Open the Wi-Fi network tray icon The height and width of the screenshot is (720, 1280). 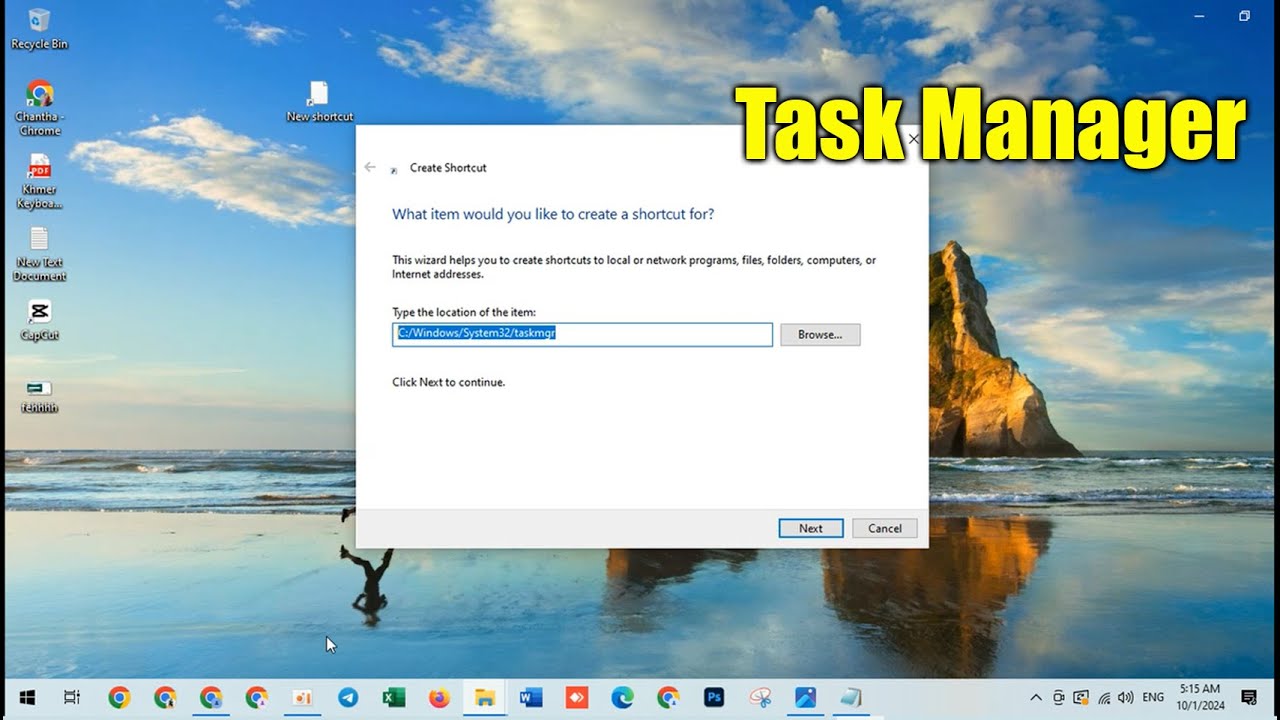pyautogui.click(x=1104, y=698)
